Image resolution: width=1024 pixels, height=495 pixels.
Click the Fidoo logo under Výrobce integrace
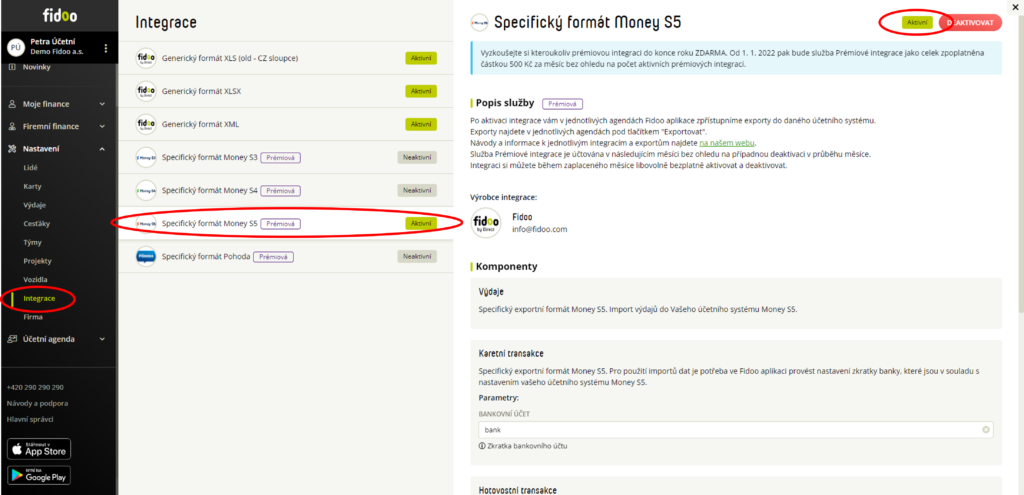tap(486, 223)
